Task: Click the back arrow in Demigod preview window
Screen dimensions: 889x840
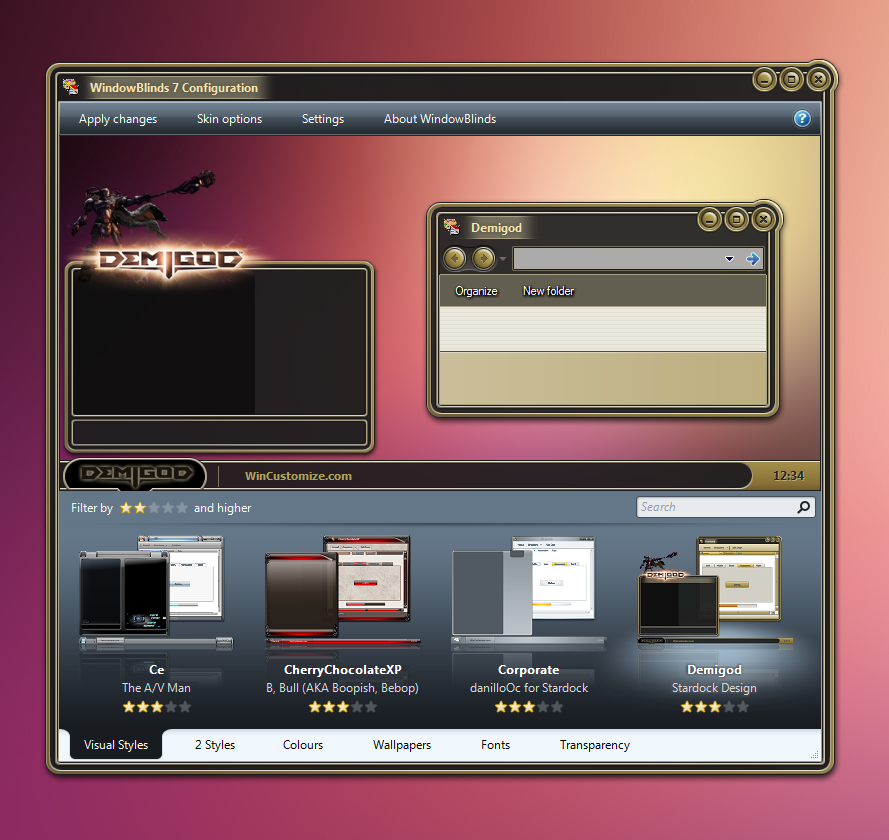Action: click(455, 258)
